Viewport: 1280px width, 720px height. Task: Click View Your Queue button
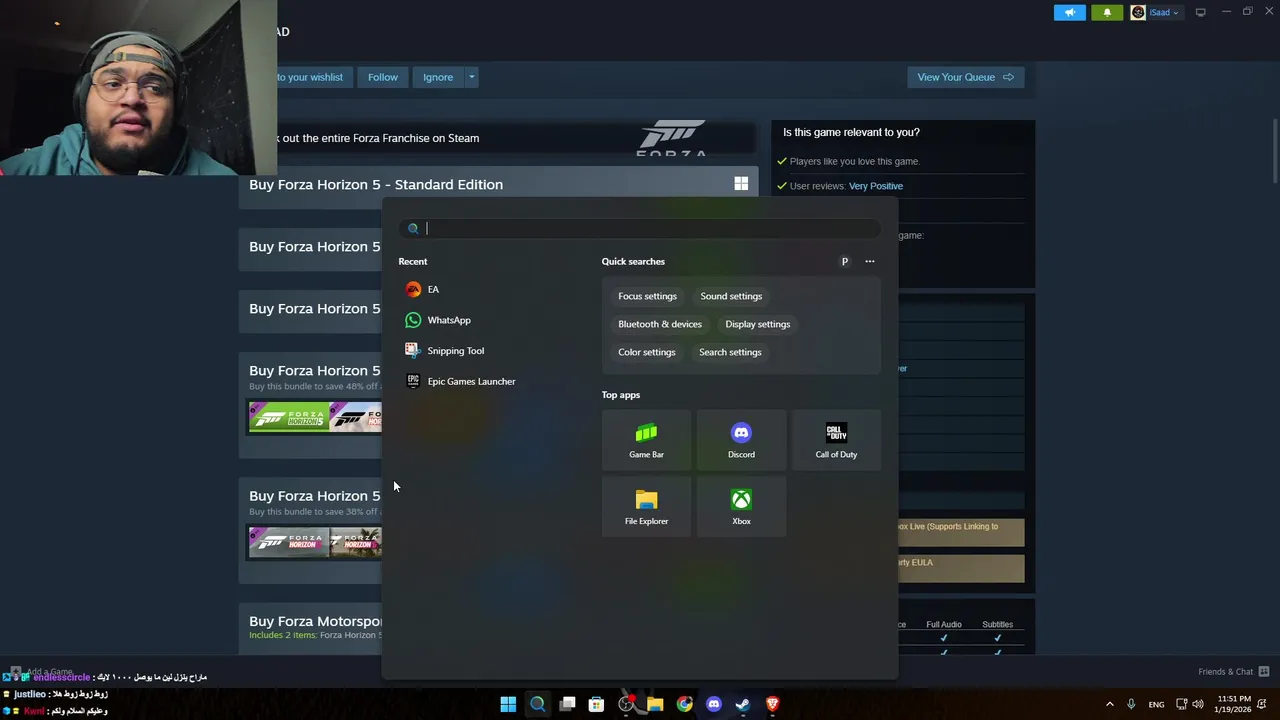tap(965, 77)
